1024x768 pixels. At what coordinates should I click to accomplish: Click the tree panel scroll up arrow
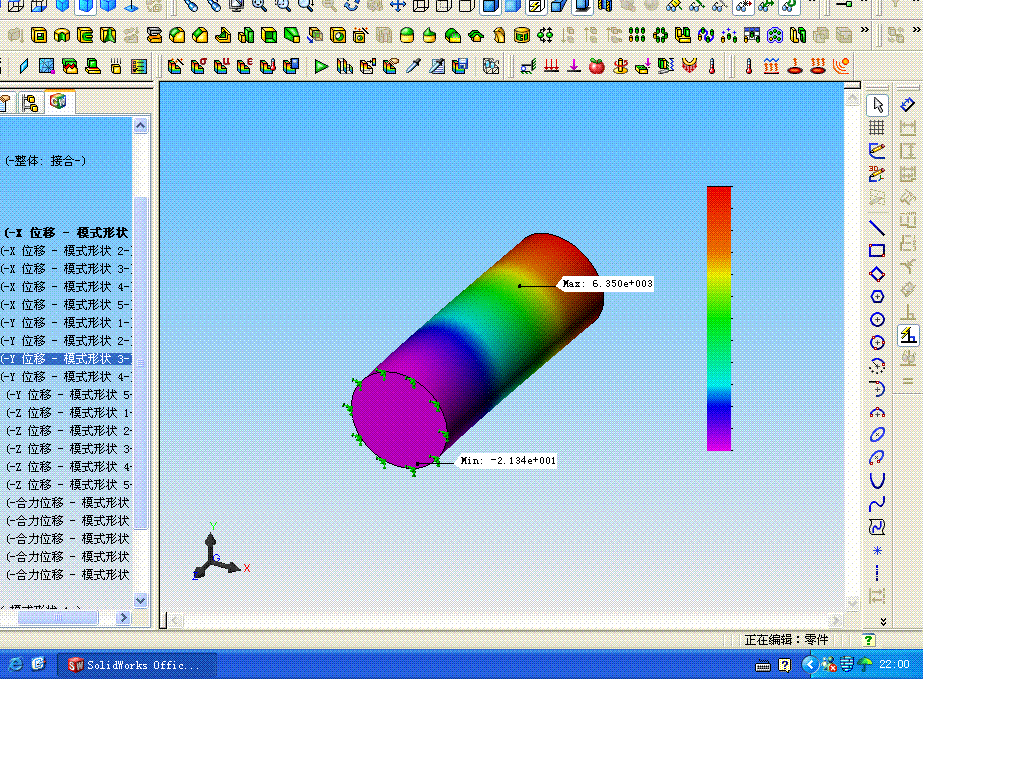[x=140, y=125]
